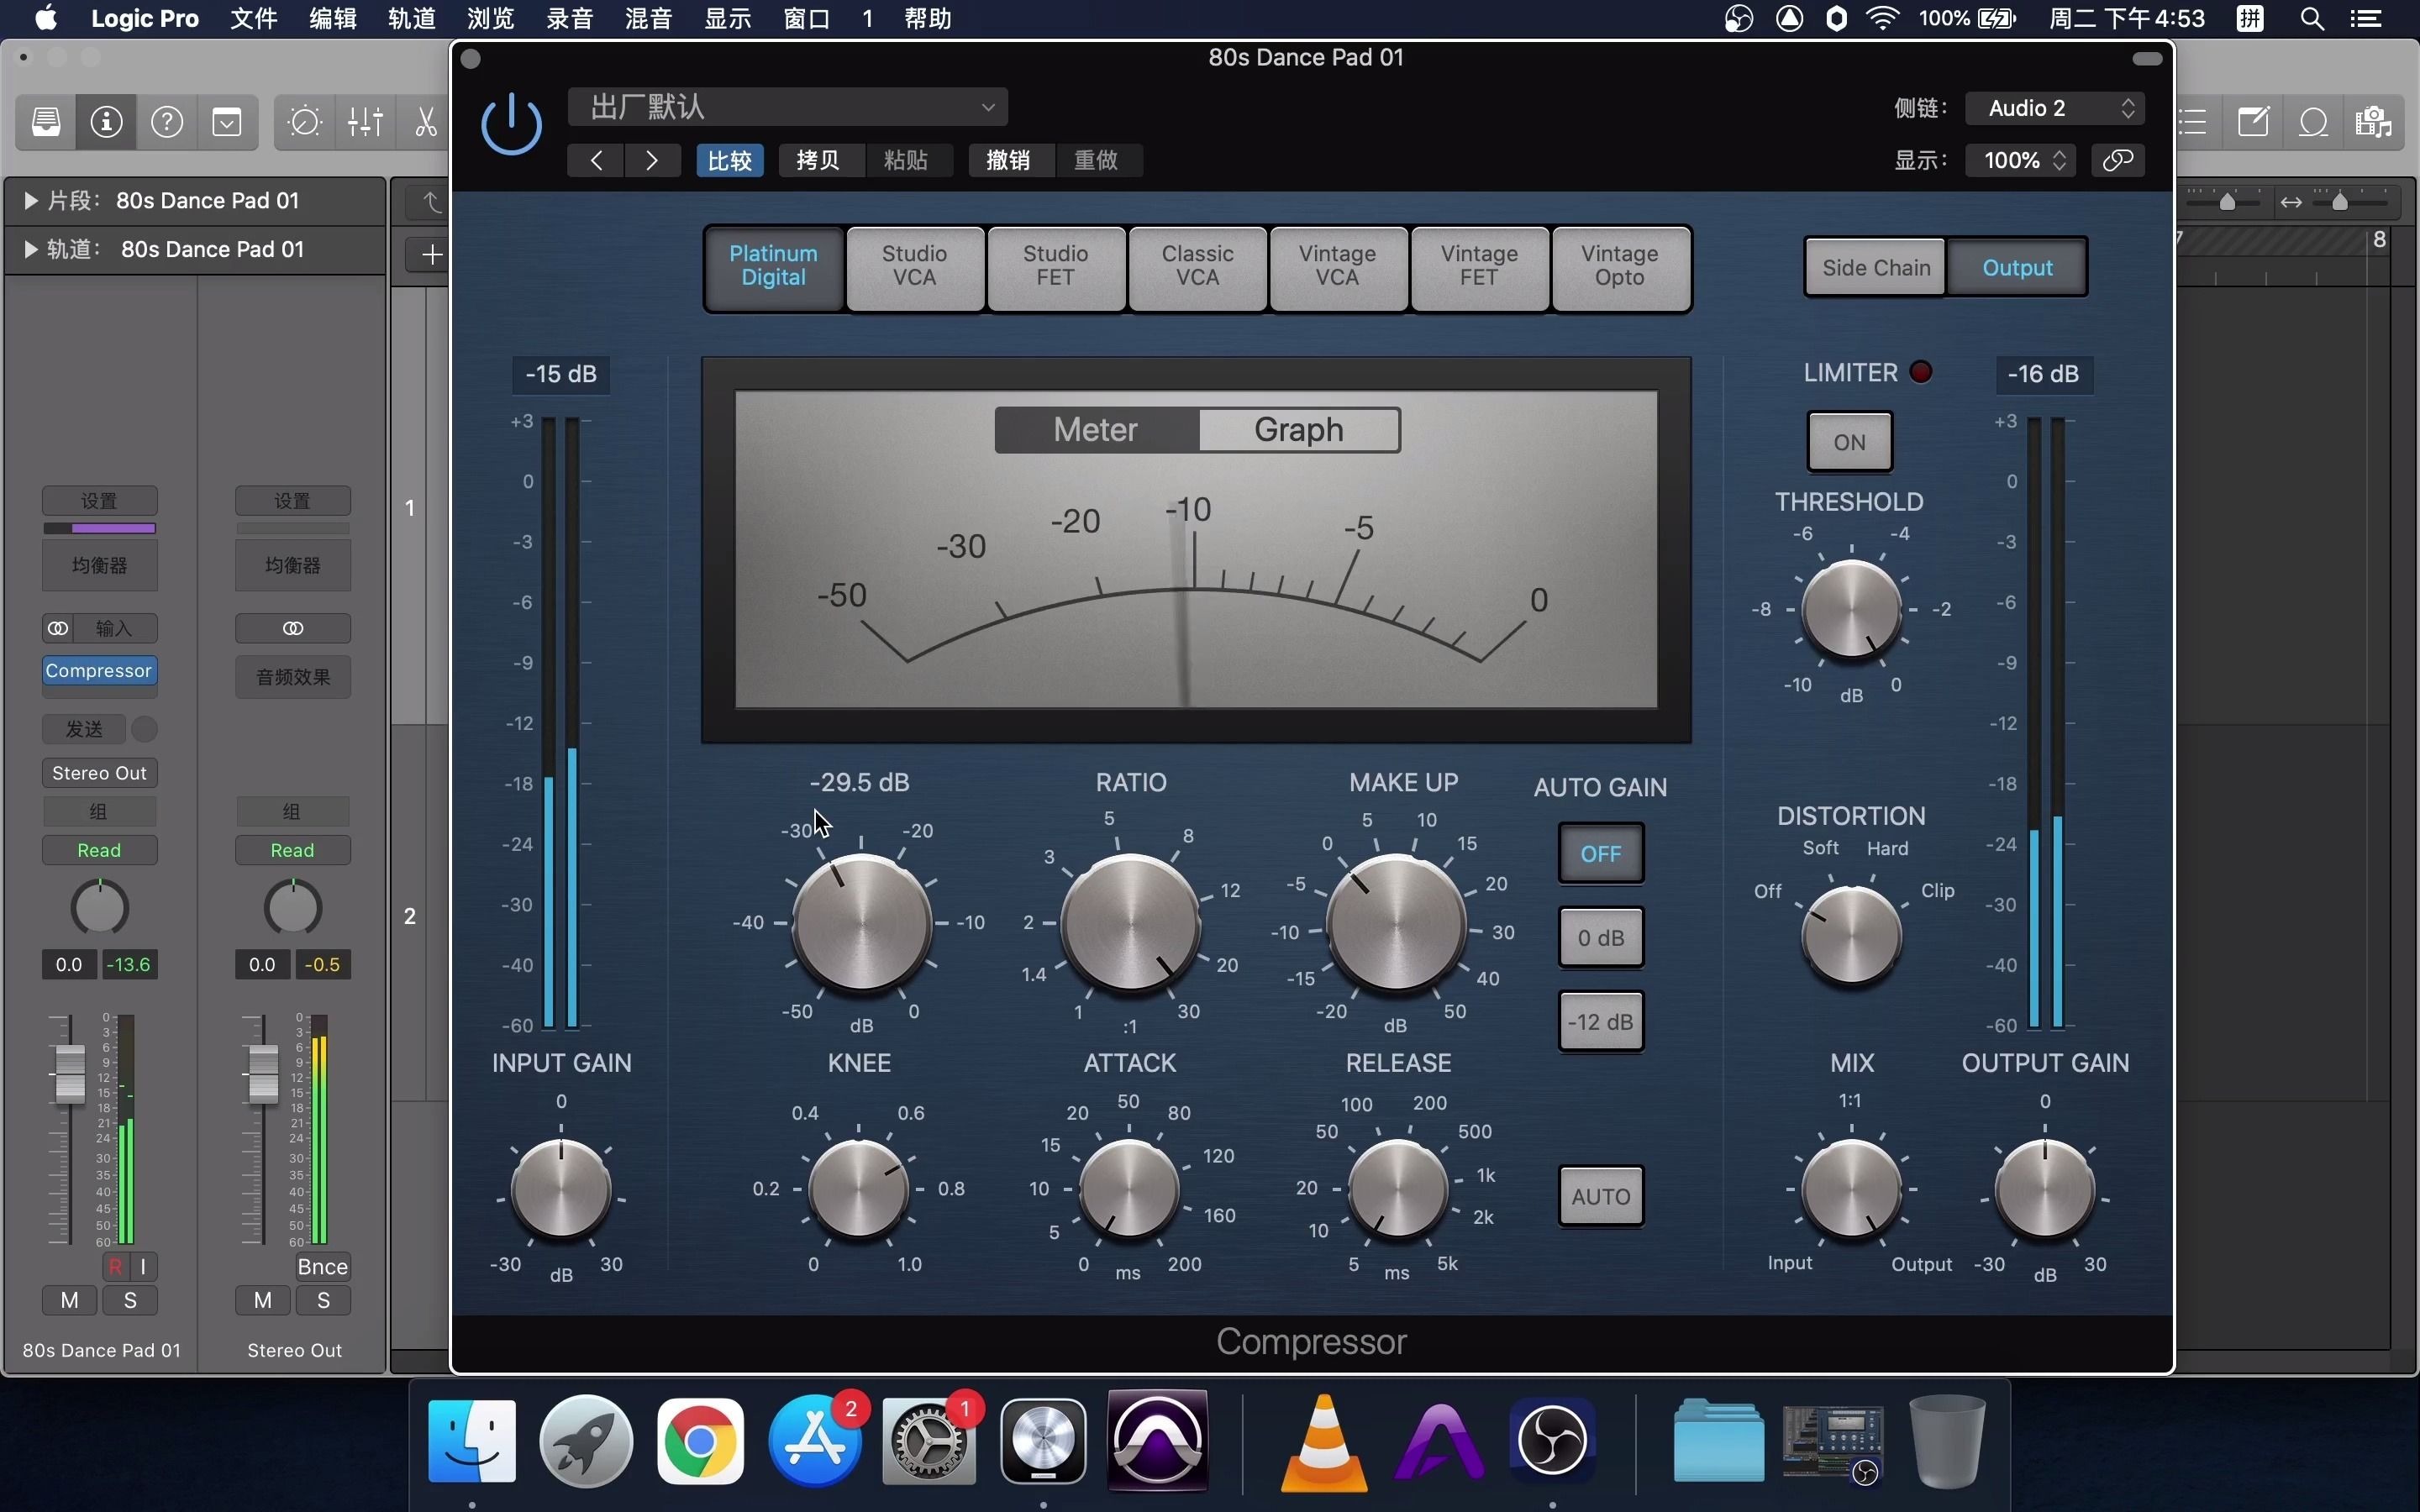The height and width of the screenshot is (1512, 2420).
Task: Click the Stereo Out routing slot
Action: (99, 771)
